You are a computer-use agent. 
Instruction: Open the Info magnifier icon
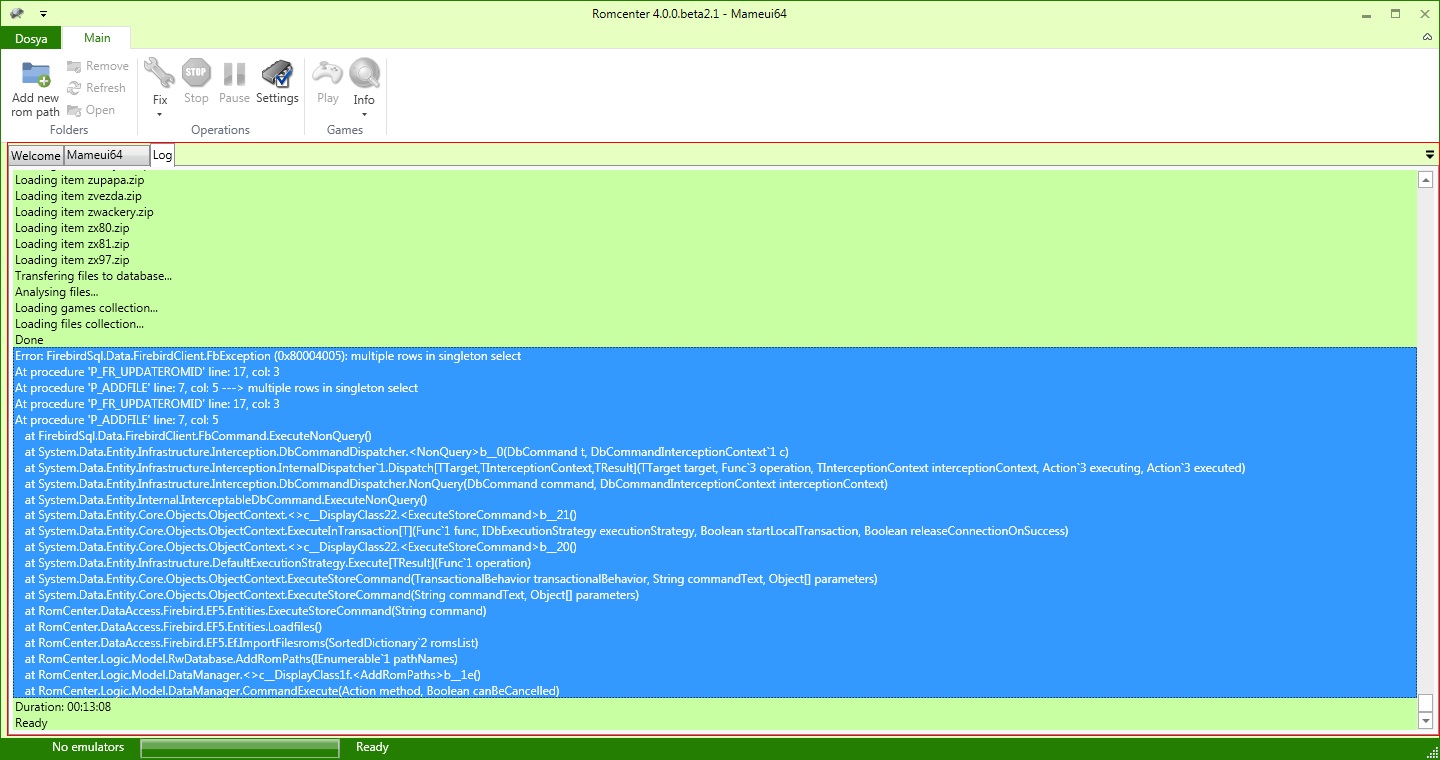[x=364, y=74]
